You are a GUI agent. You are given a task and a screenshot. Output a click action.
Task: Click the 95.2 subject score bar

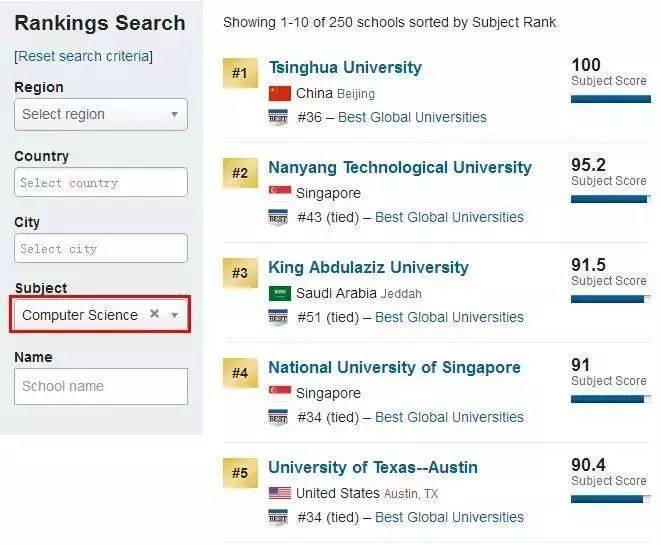pyautogui.click(x=610, y=199)
